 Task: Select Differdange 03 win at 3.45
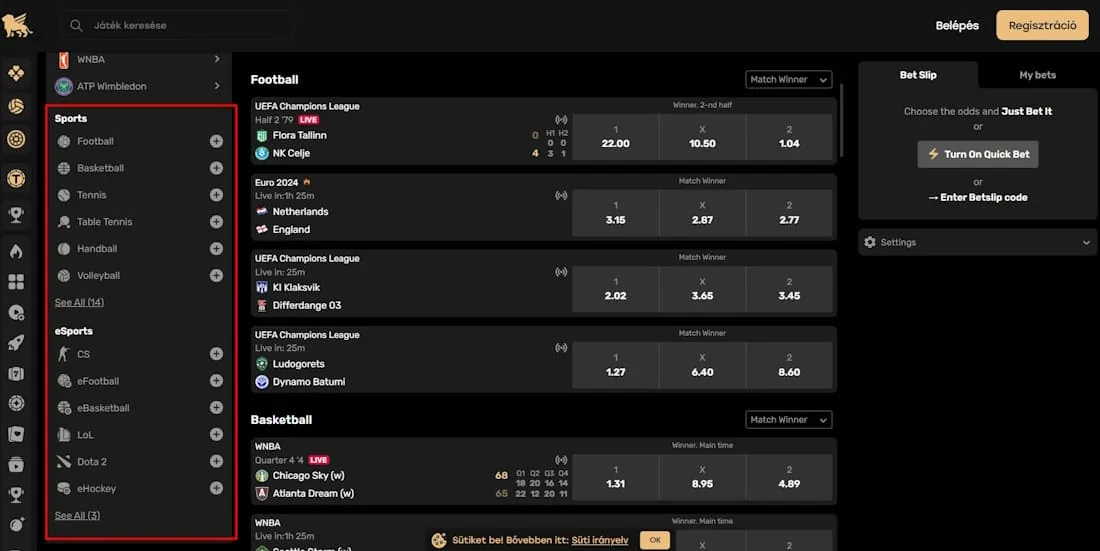pos(789,289)
